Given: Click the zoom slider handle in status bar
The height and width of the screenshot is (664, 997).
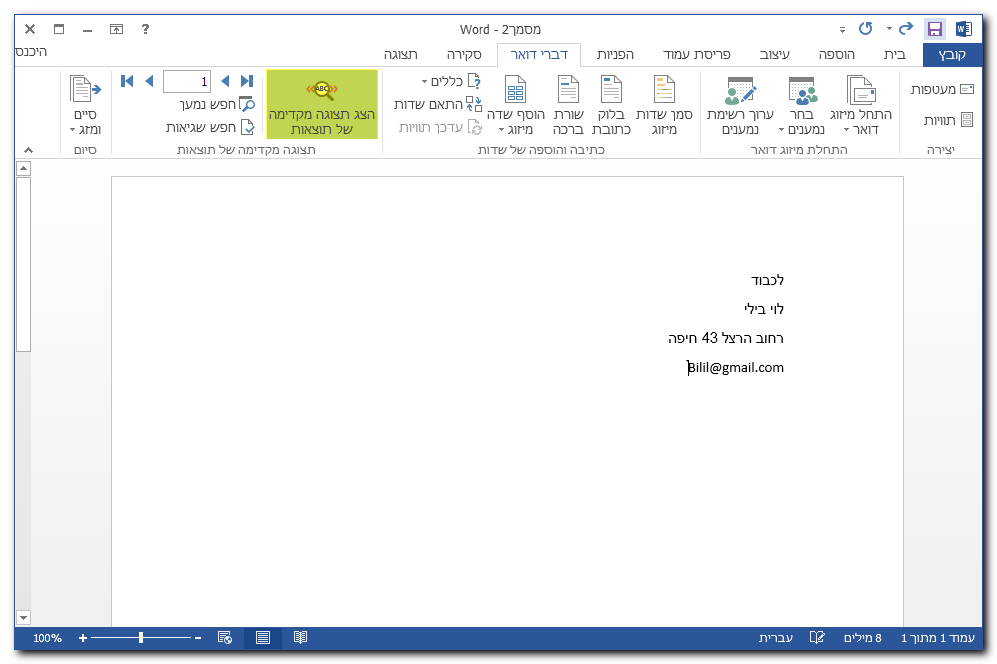Looking at the screenshot, I should point(141,637).
